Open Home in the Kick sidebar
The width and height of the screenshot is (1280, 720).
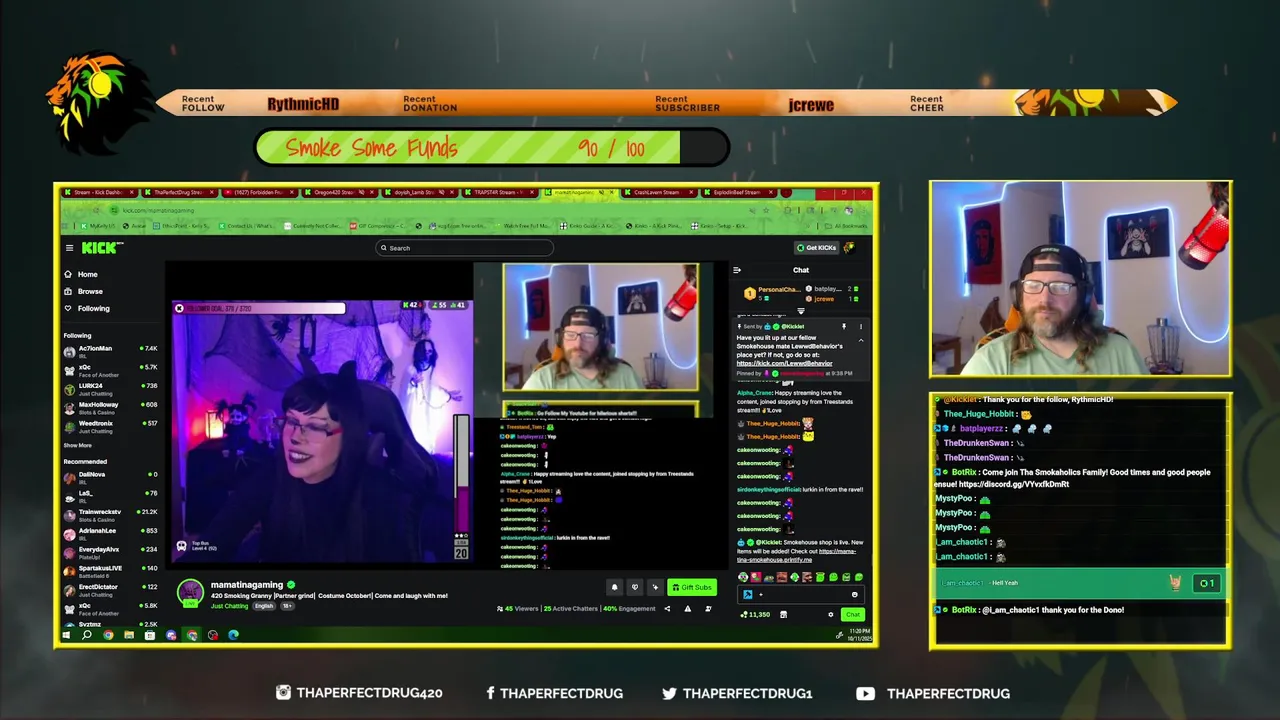(81, 274)
